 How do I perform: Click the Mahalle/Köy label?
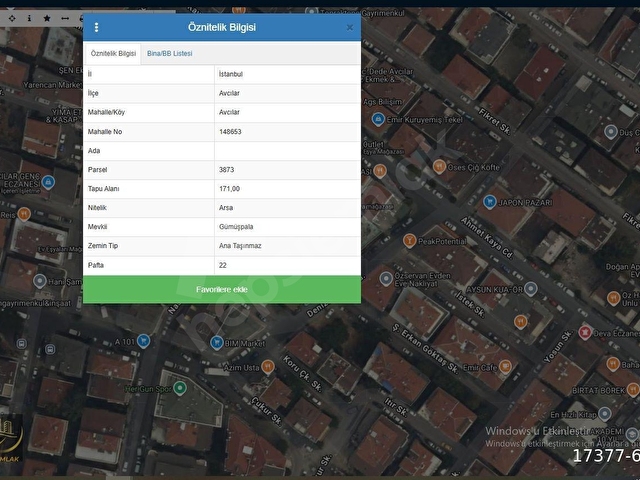tap(106, 112)
